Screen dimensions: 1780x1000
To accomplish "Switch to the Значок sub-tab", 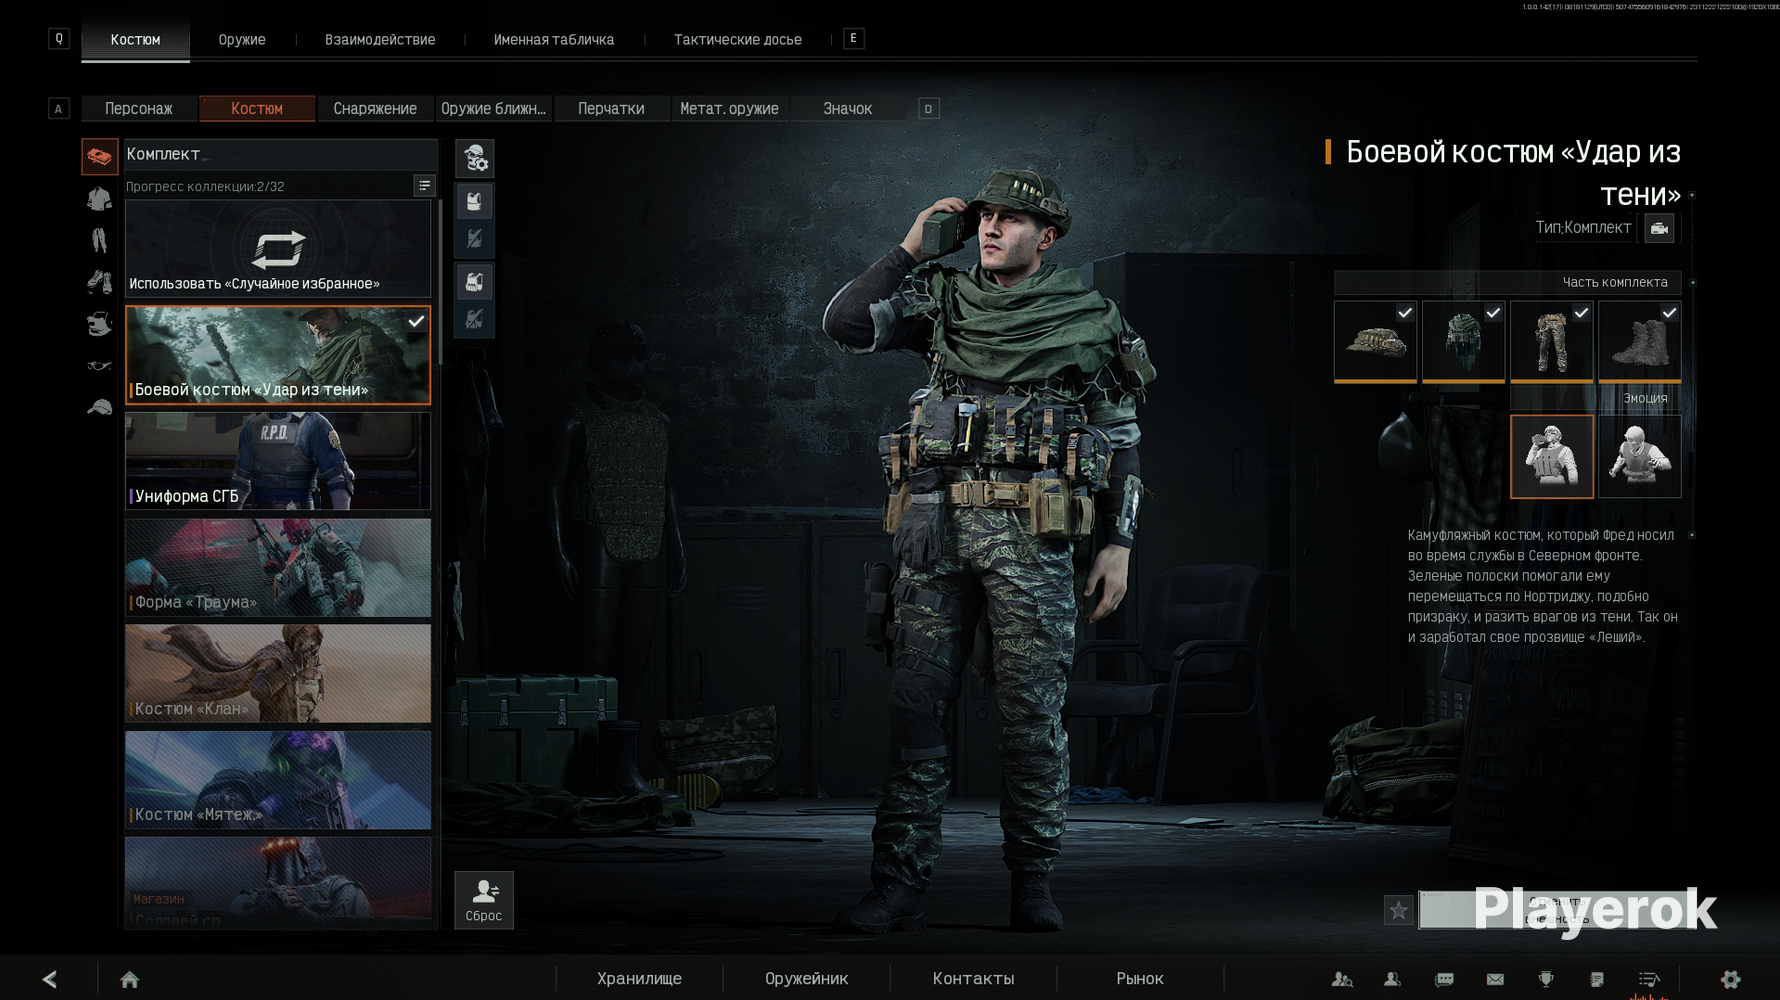I will pyautogui.click(x=847, y=109).
